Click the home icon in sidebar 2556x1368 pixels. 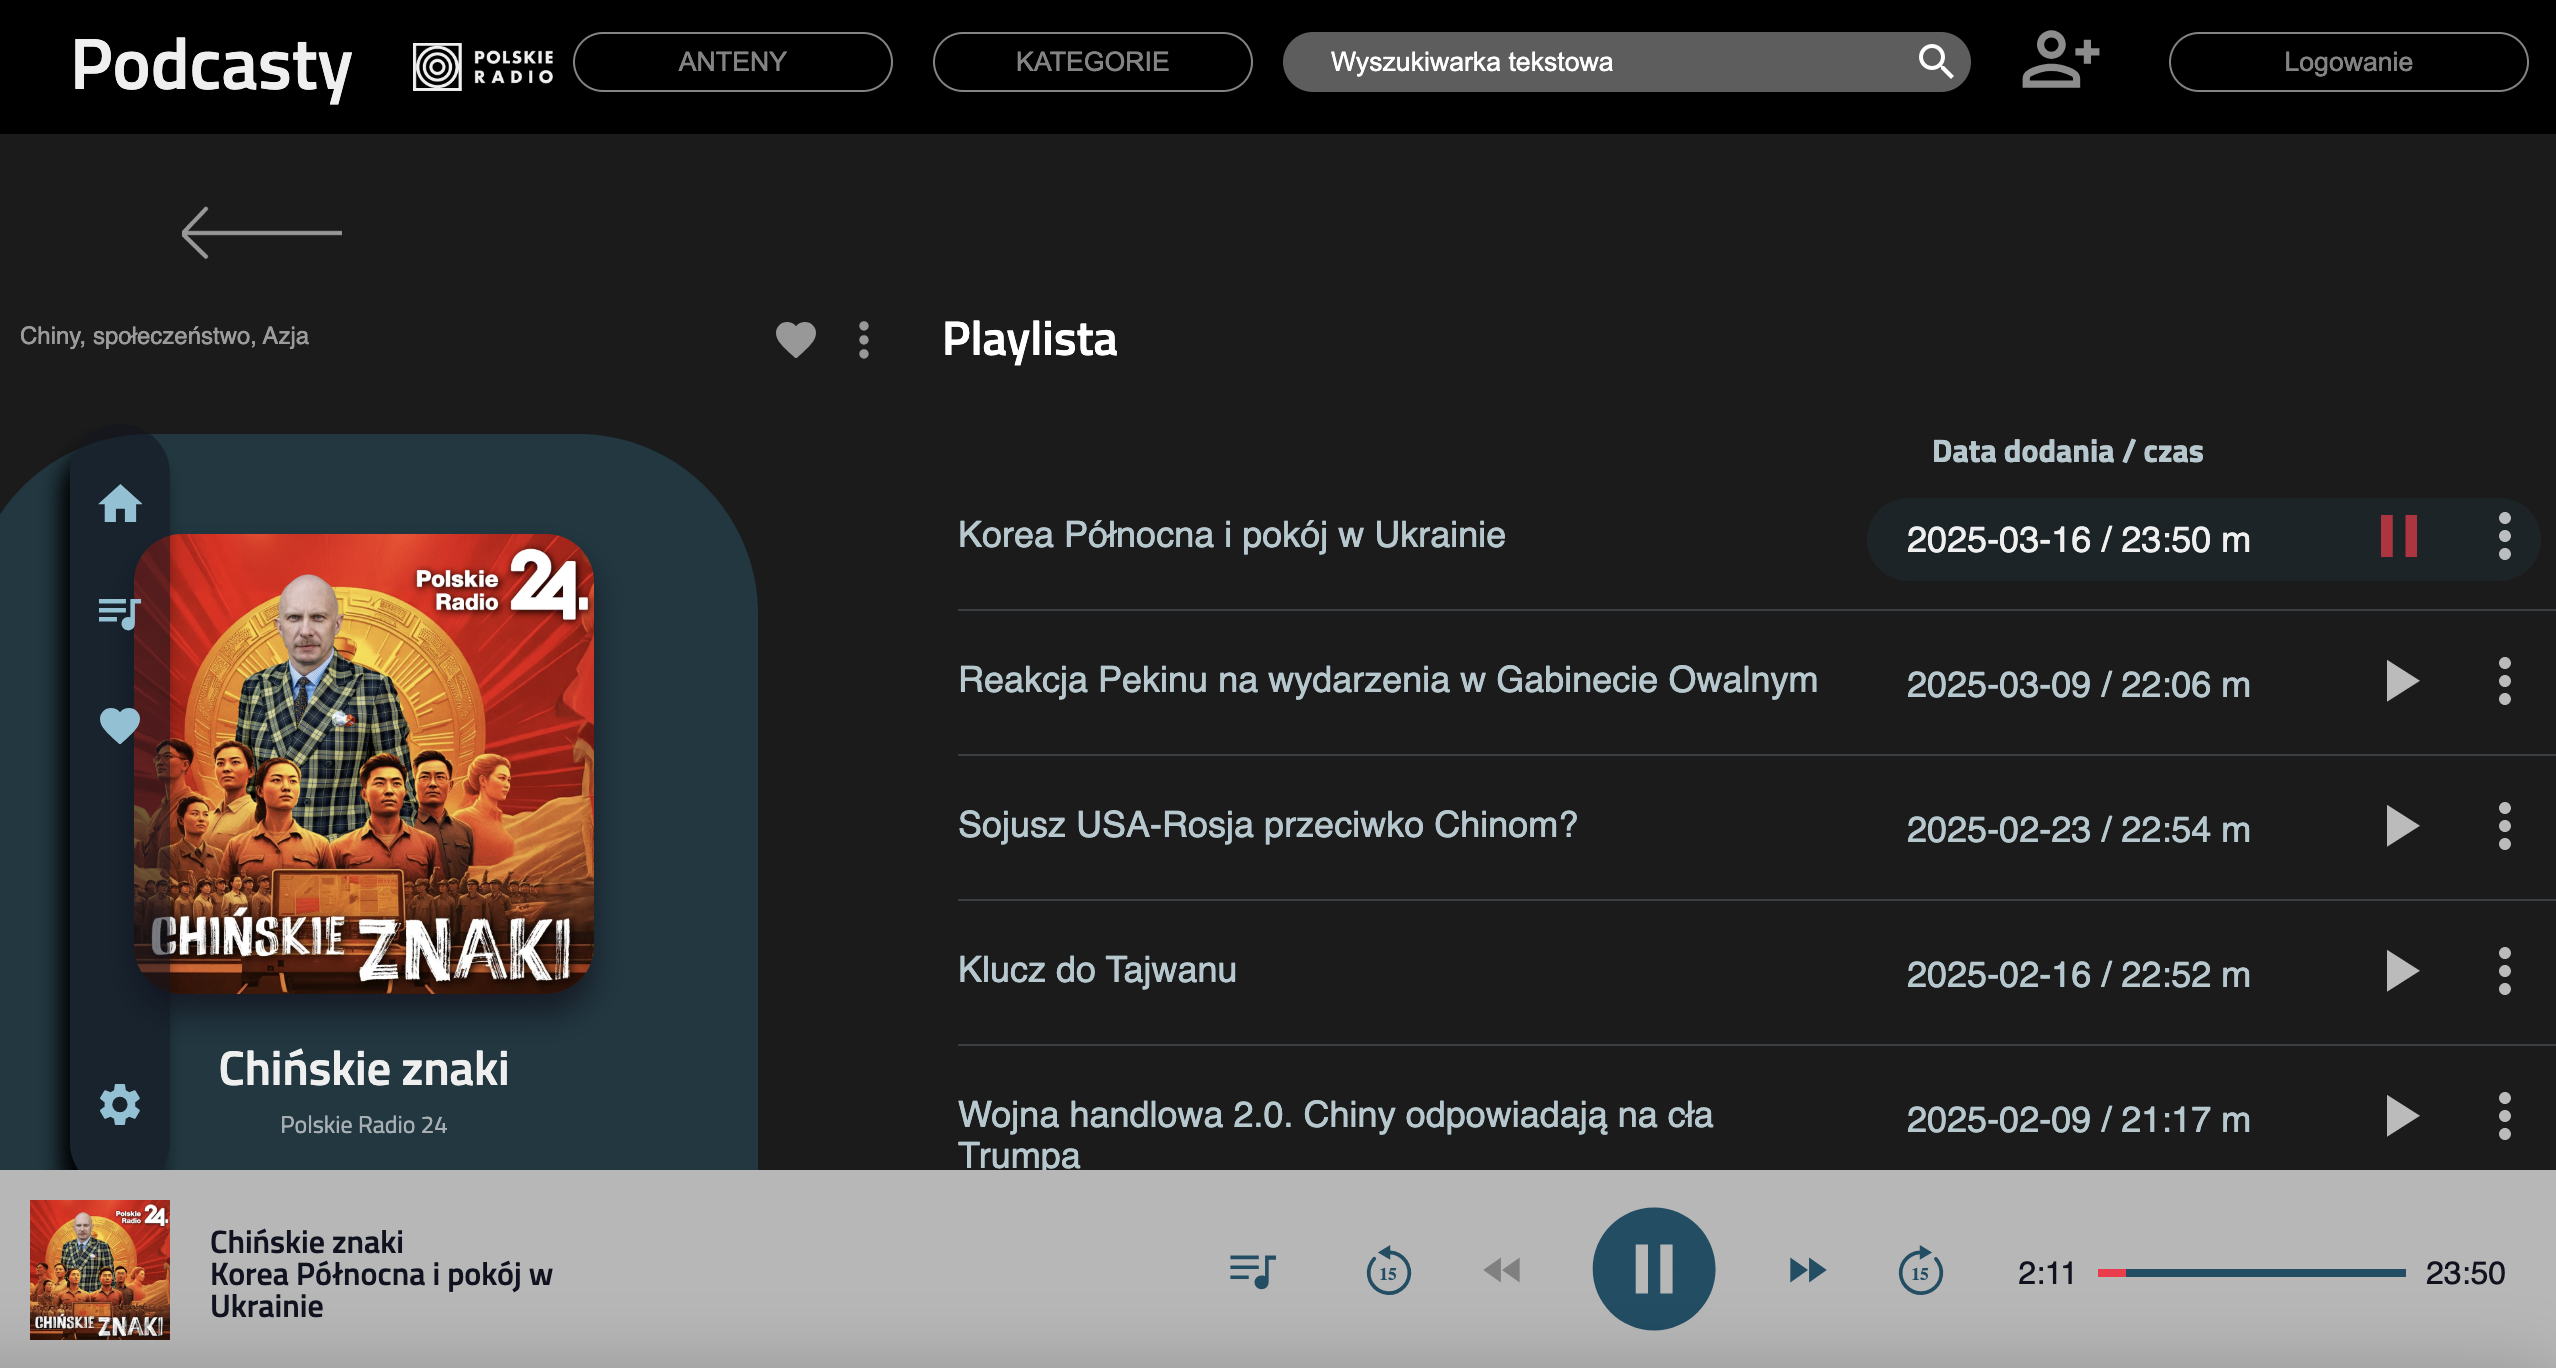(x=120, y=504)
